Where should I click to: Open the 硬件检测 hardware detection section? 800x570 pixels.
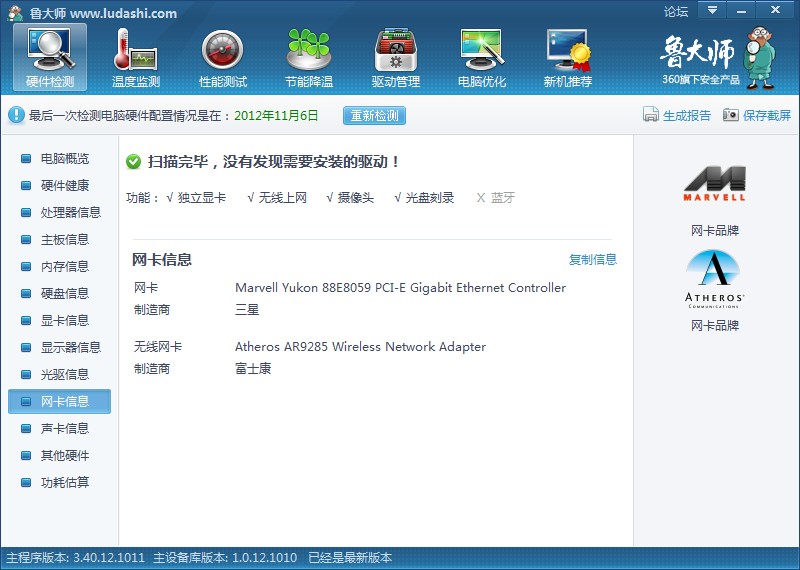coord(50,57)
